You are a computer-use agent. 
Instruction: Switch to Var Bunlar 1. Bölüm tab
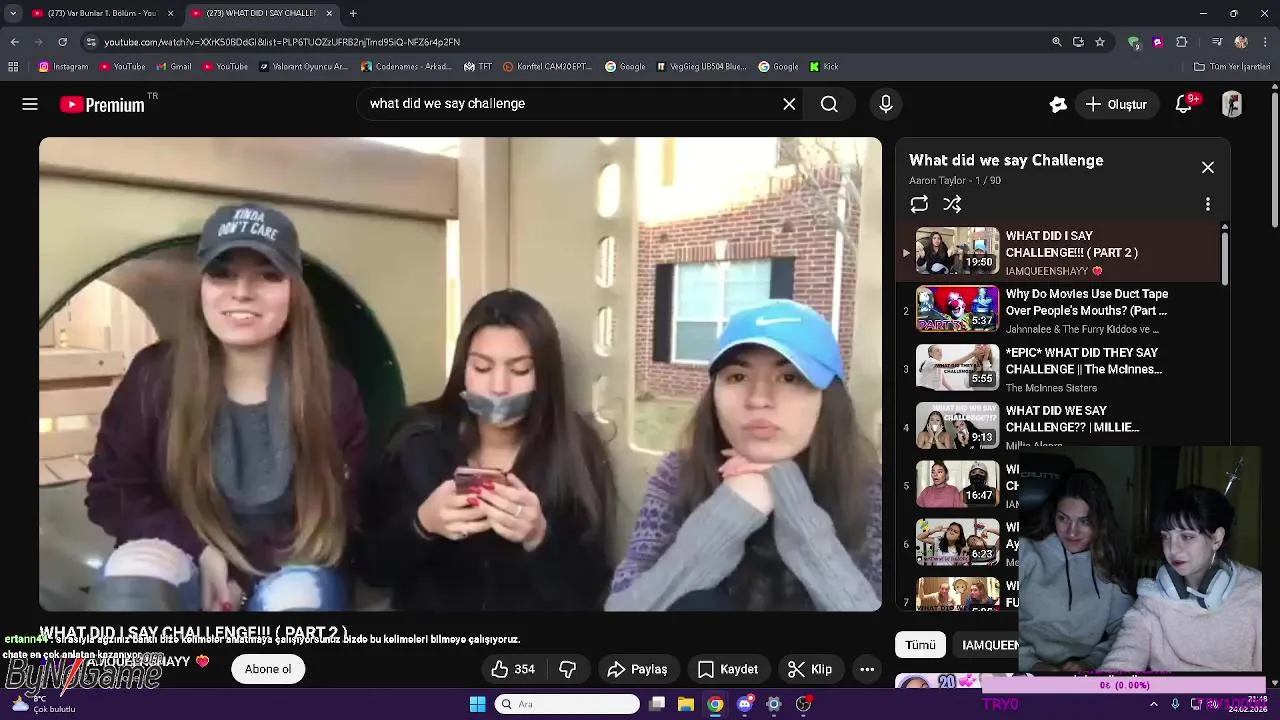[x=101, y=13]
